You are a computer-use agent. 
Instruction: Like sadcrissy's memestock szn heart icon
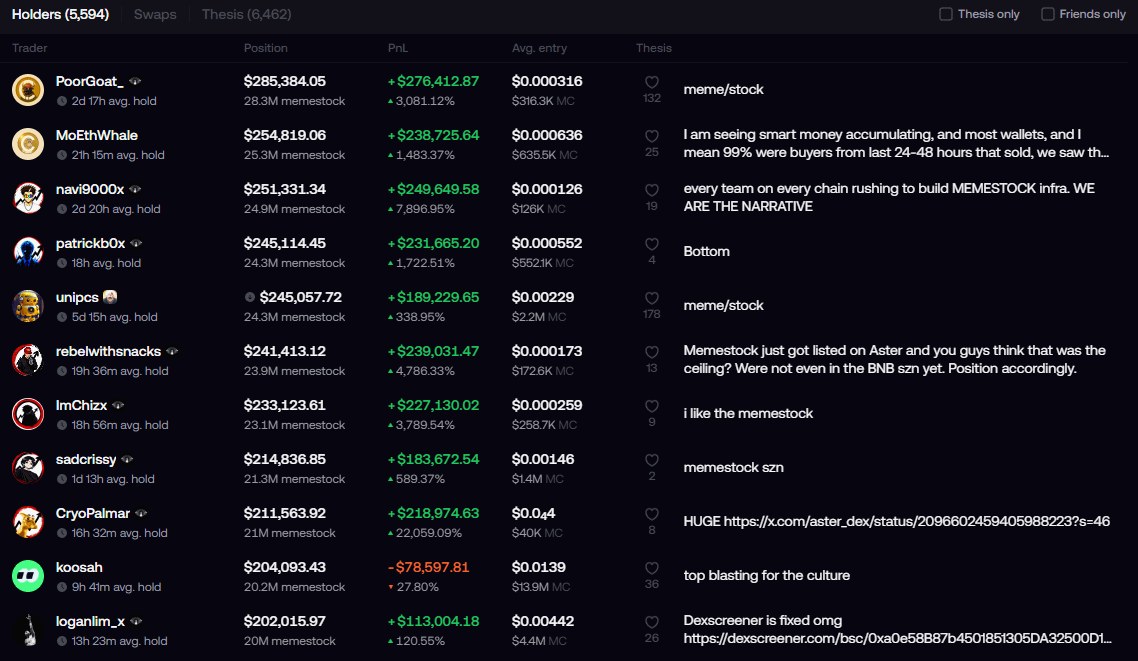(652, 460)
